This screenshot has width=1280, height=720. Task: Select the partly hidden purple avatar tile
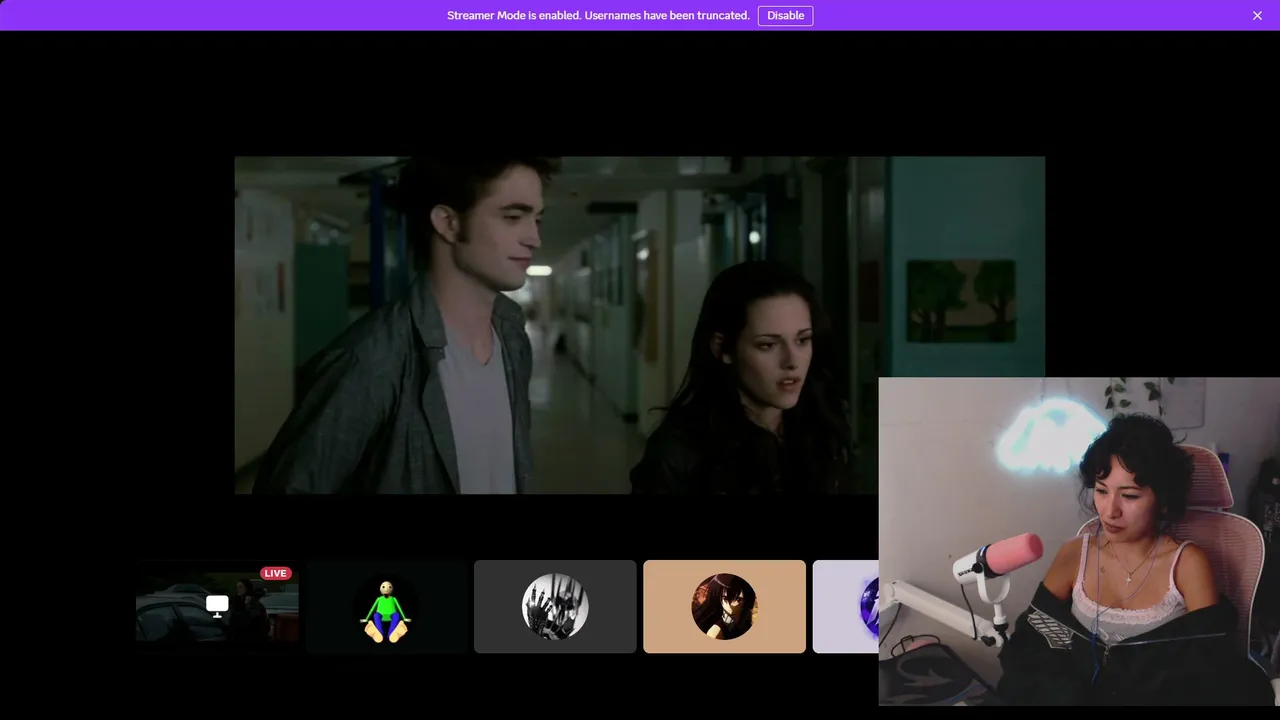tap(846, 606)
